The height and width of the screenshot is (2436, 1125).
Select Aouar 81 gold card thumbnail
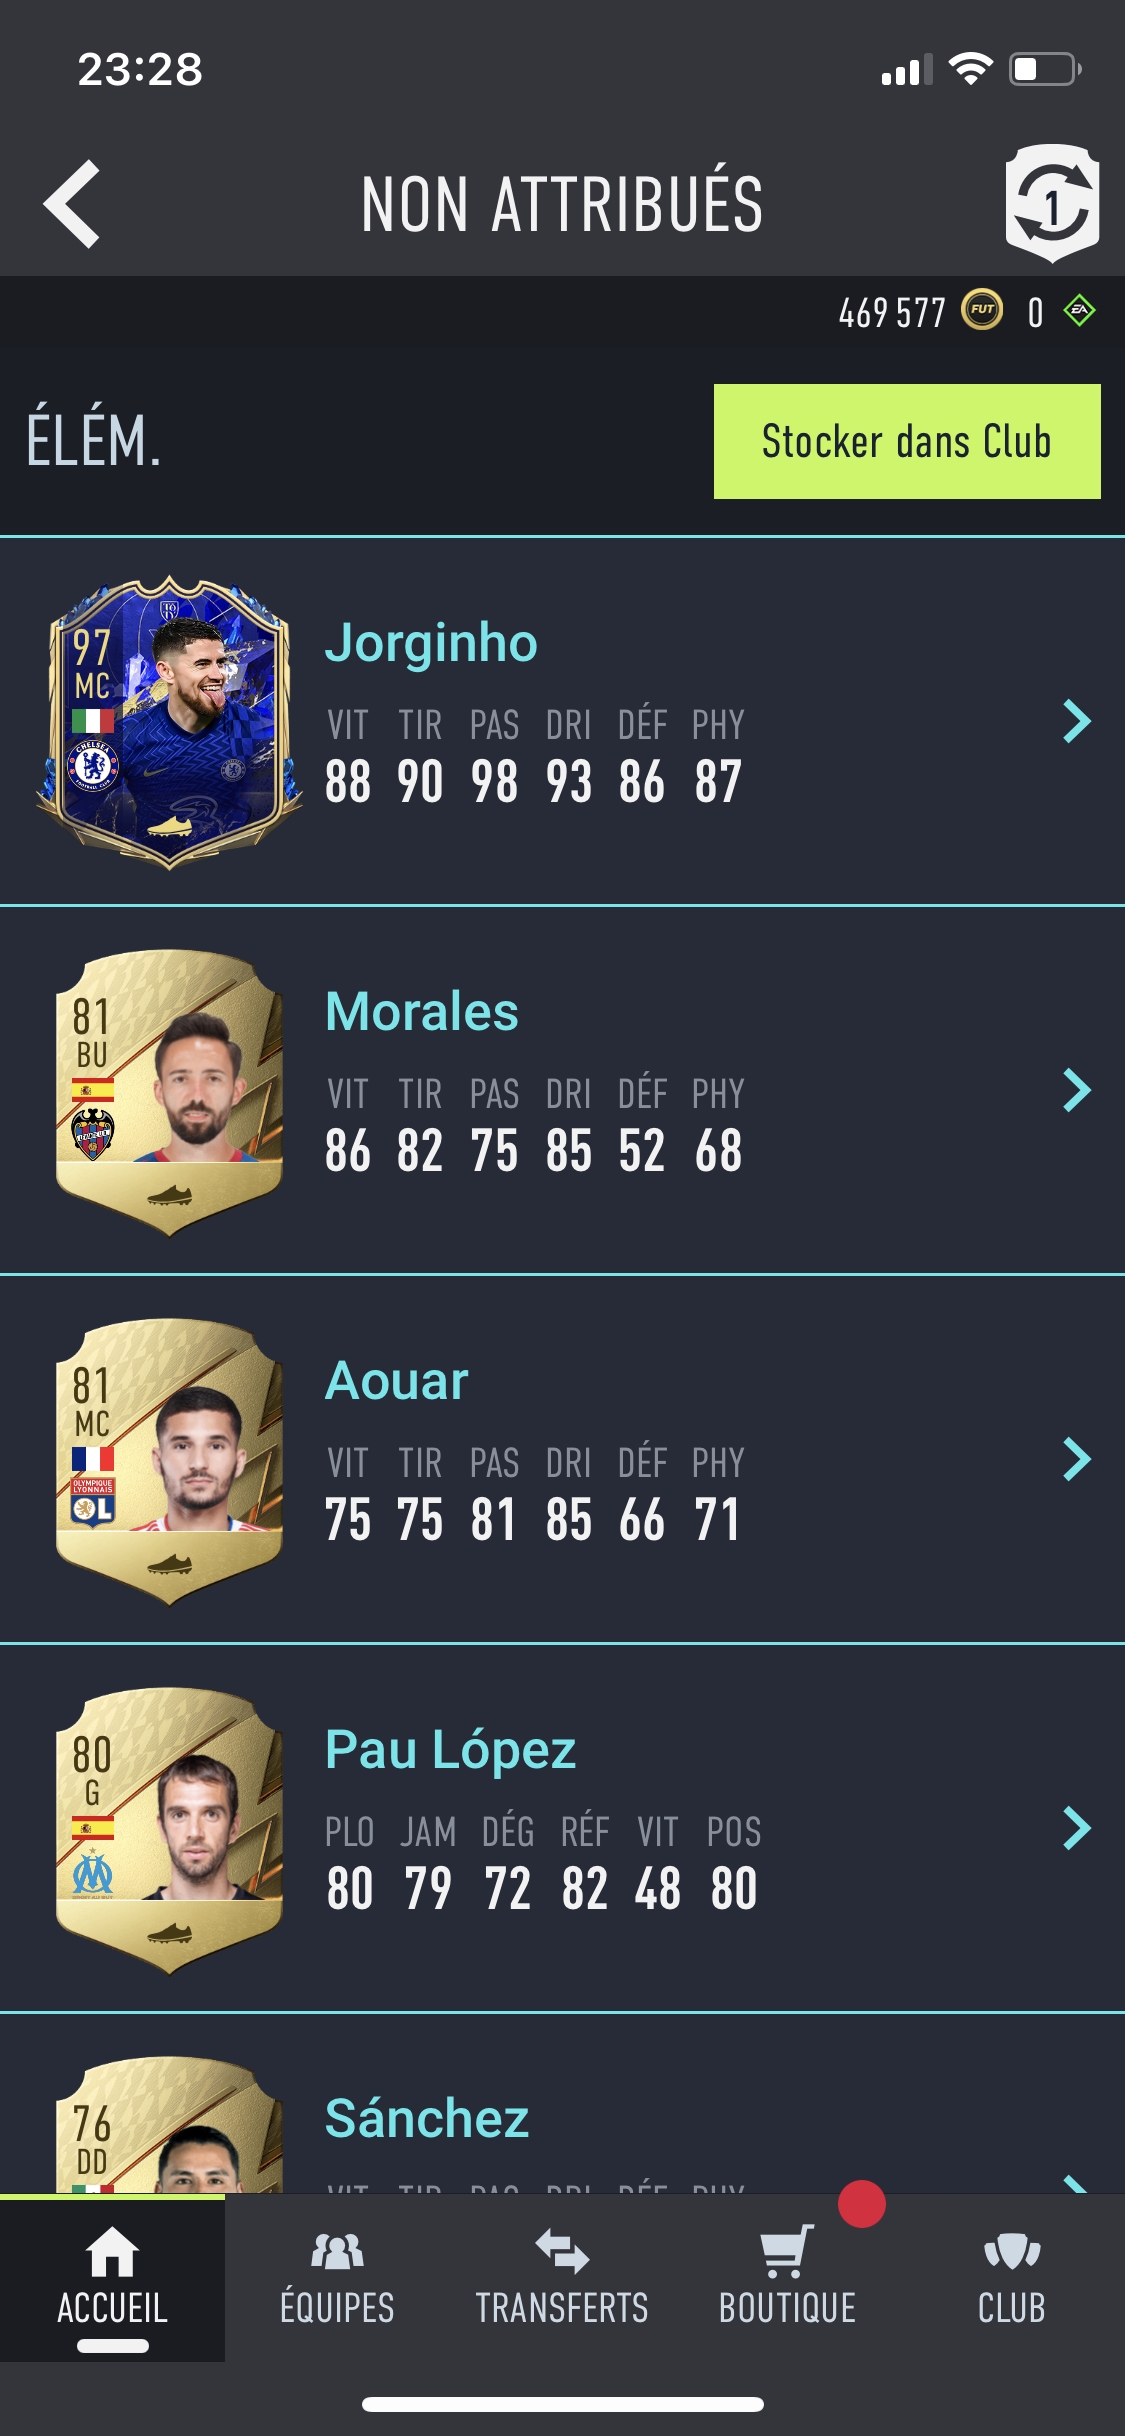[x=169, y=1461]
